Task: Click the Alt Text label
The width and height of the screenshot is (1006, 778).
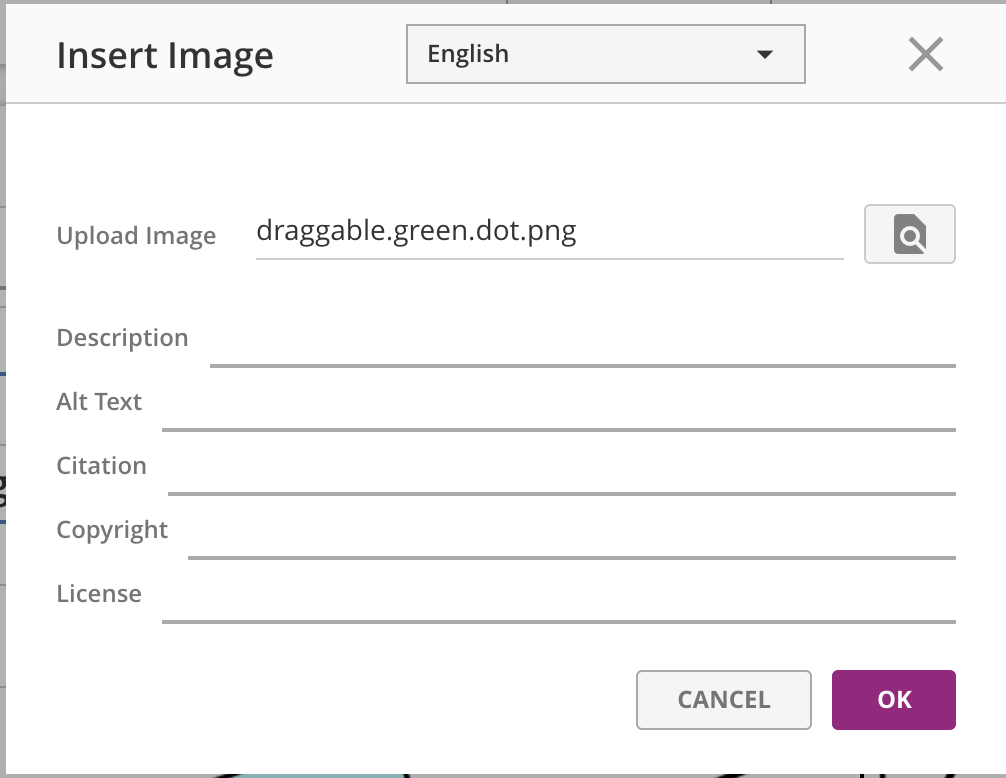Action: 99,402
